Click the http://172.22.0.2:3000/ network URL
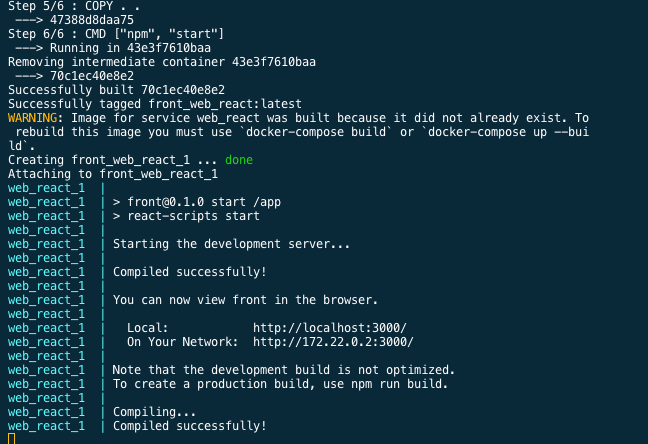 (333, 342)
